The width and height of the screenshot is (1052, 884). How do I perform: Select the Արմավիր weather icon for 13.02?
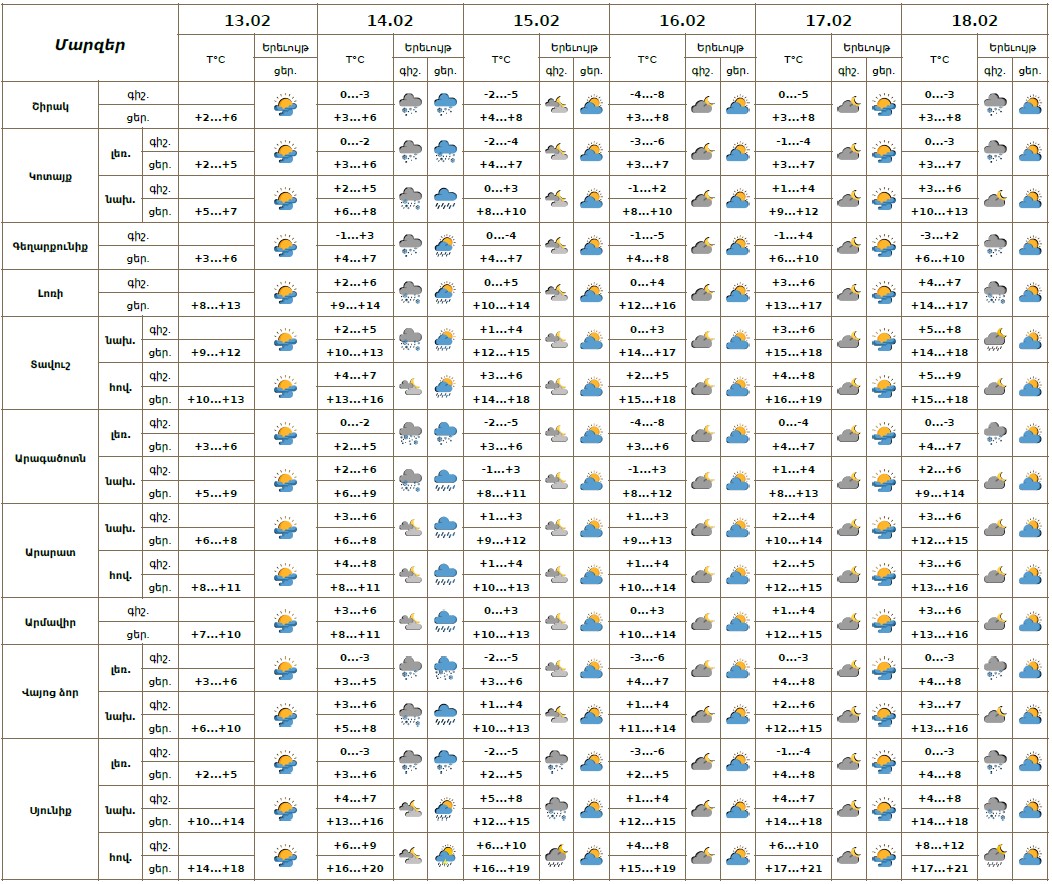285,622
